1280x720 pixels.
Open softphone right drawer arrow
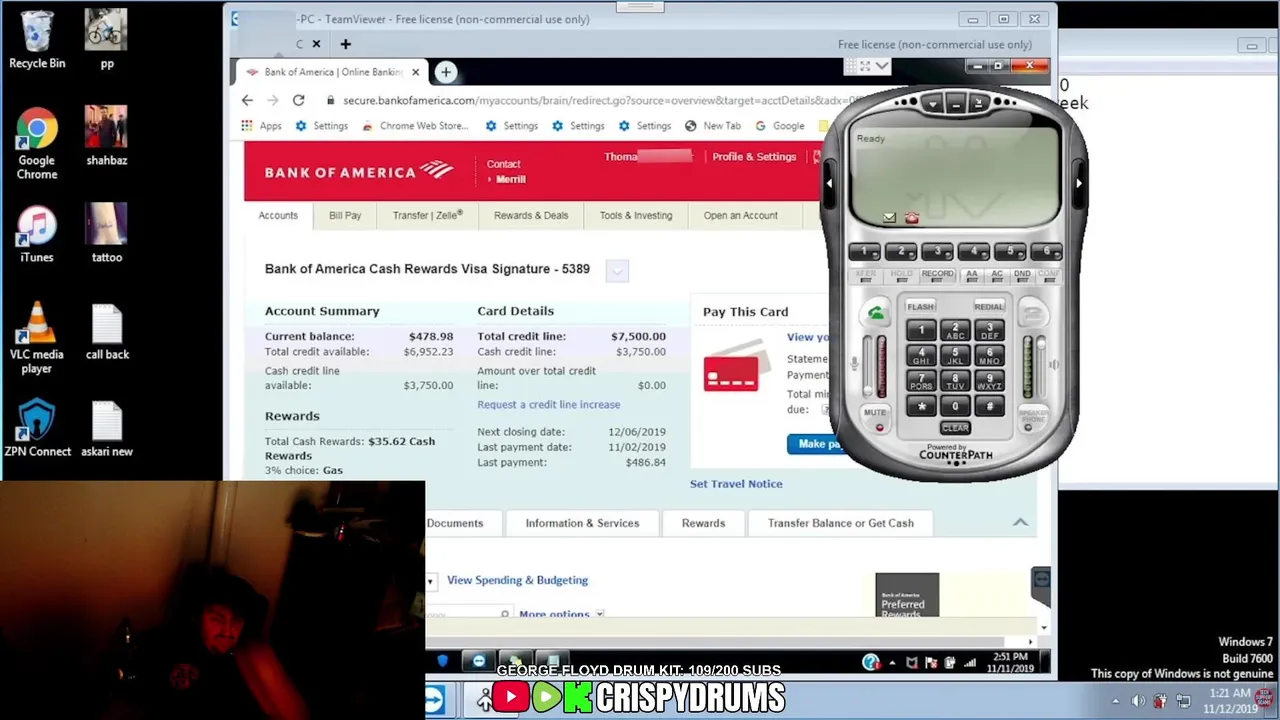1078,183
